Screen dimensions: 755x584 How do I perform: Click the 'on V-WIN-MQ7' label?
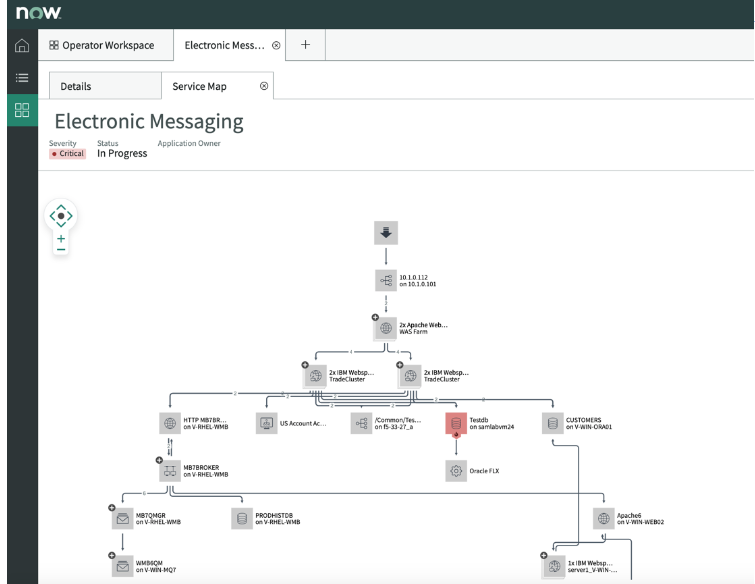click(x=156, y=570)
